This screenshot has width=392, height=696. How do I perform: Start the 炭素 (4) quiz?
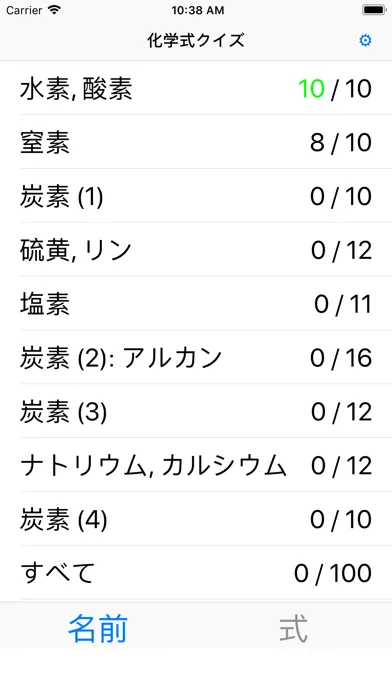coord(196,519)
